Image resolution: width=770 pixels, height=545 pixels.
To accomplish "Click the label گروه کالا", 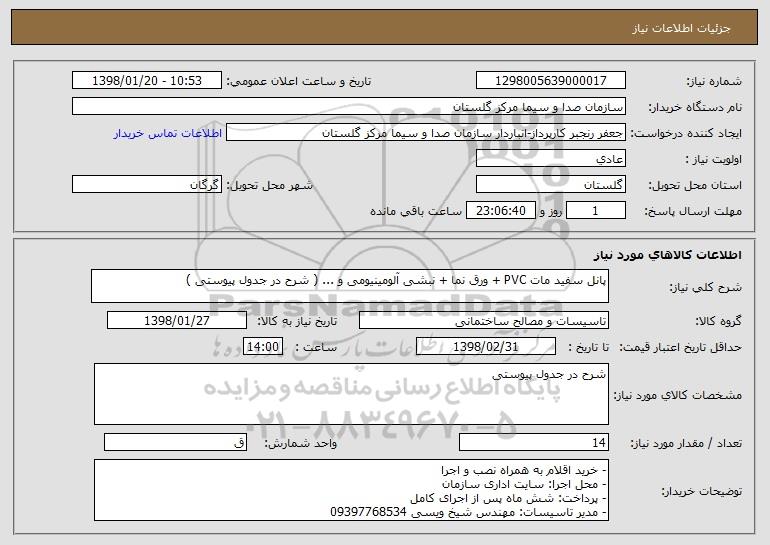I will tap(719, 321).
